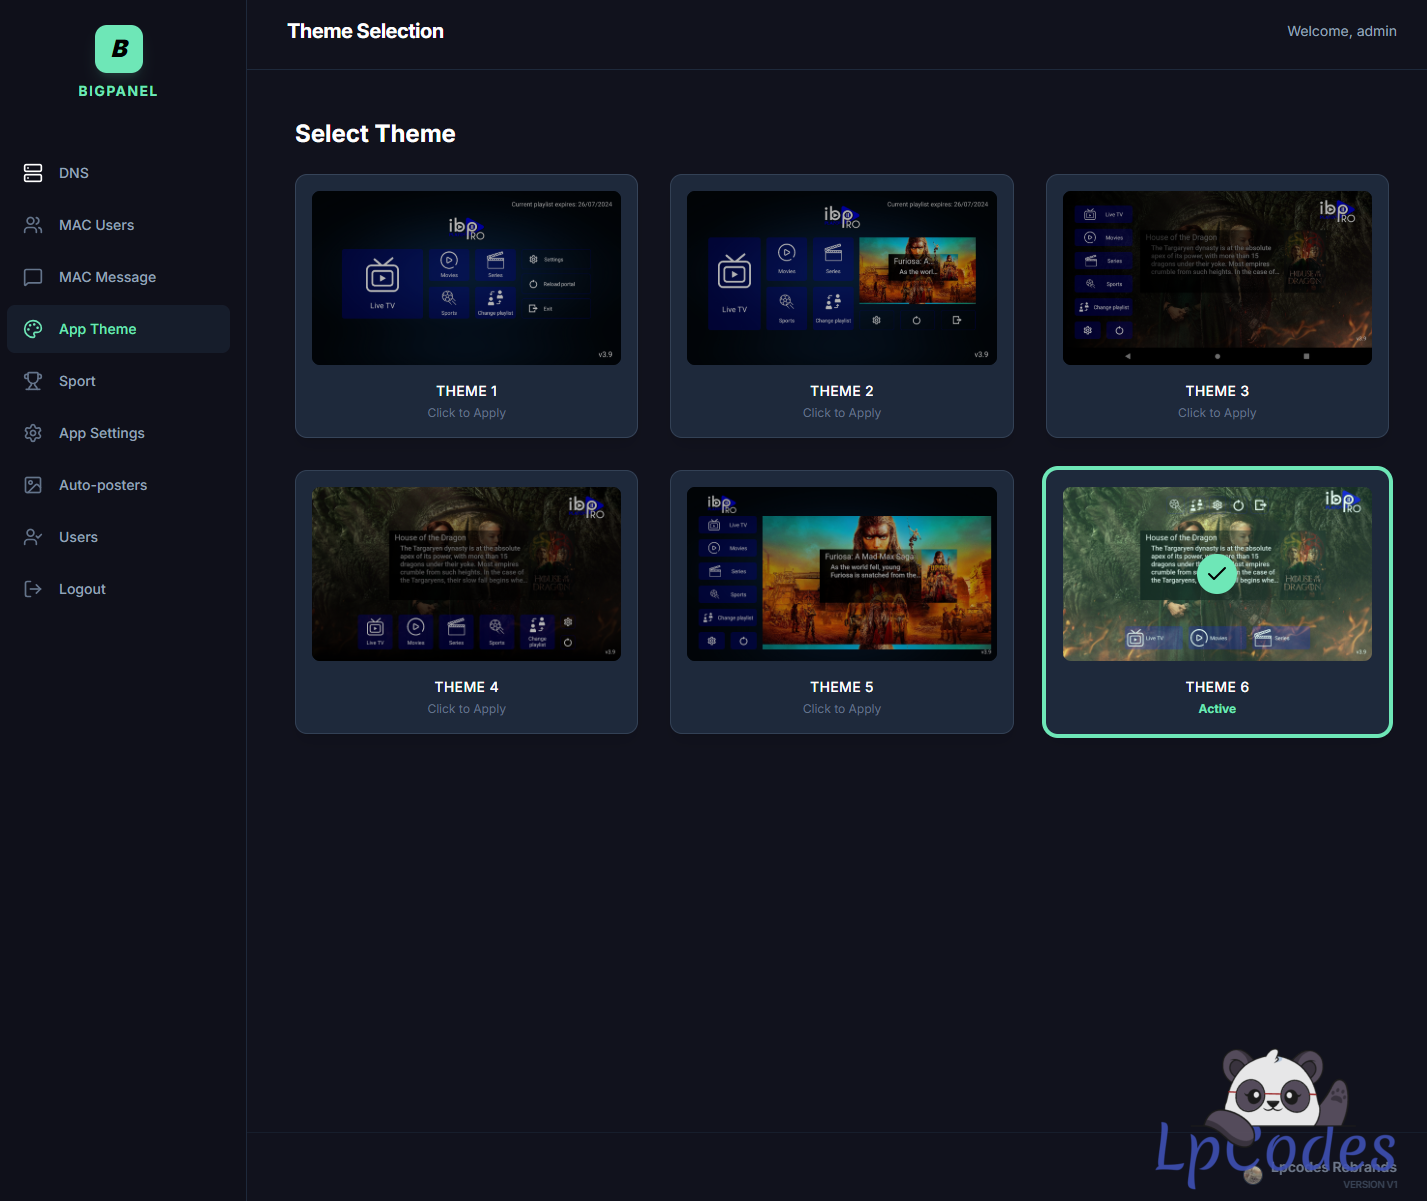The width and height of the screenshot is (1427, 1201).
Task: Click the Logout arrow icon
Action: click(x=33, y=589)
